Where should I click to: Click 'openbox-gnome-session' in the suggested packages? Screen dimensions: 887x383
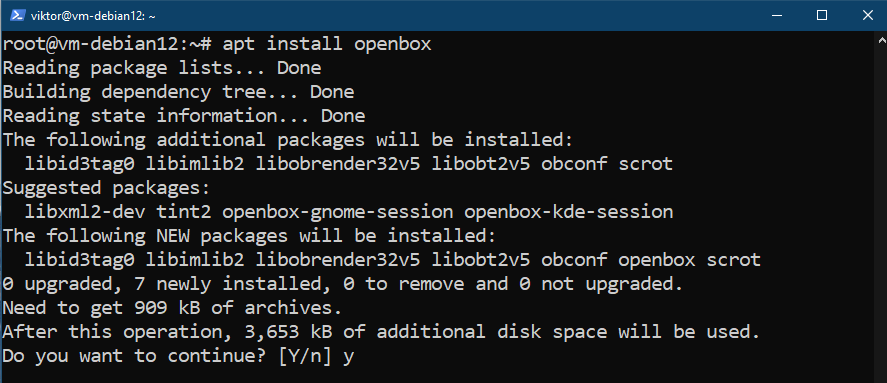pyautogui.click(x=338, y=212)
